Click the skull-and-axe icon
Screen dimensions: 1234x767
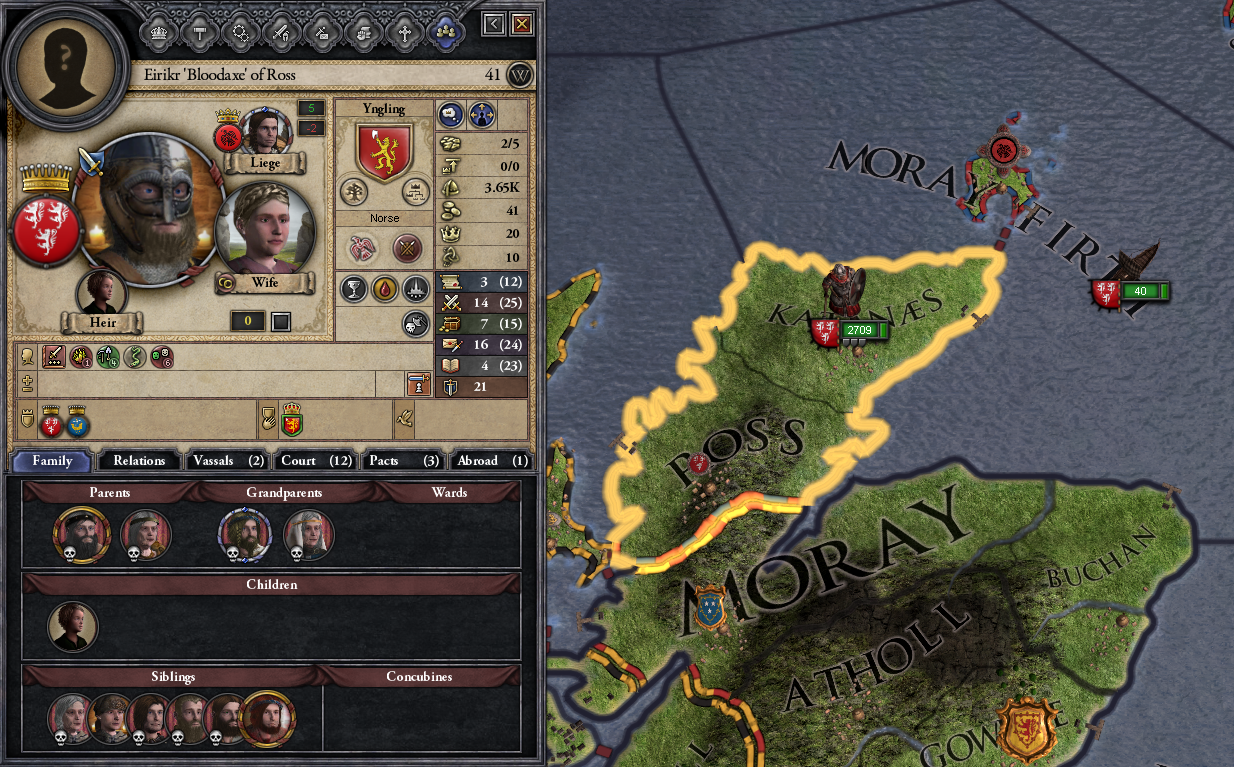[x=416, y=323]
